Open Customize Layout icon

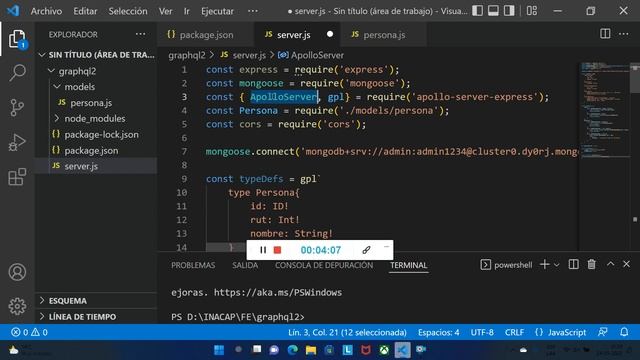532,11
